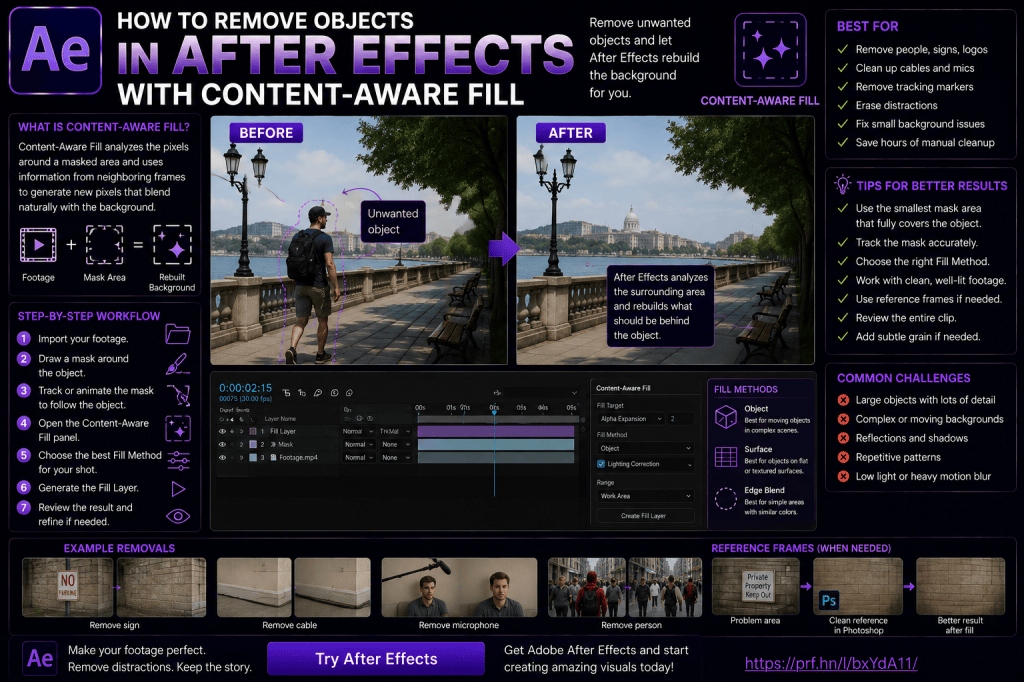Viewport: 1024px width, 682px height.
Task: Click the Fill Layer color label swatch
Action: click(253, 431)
